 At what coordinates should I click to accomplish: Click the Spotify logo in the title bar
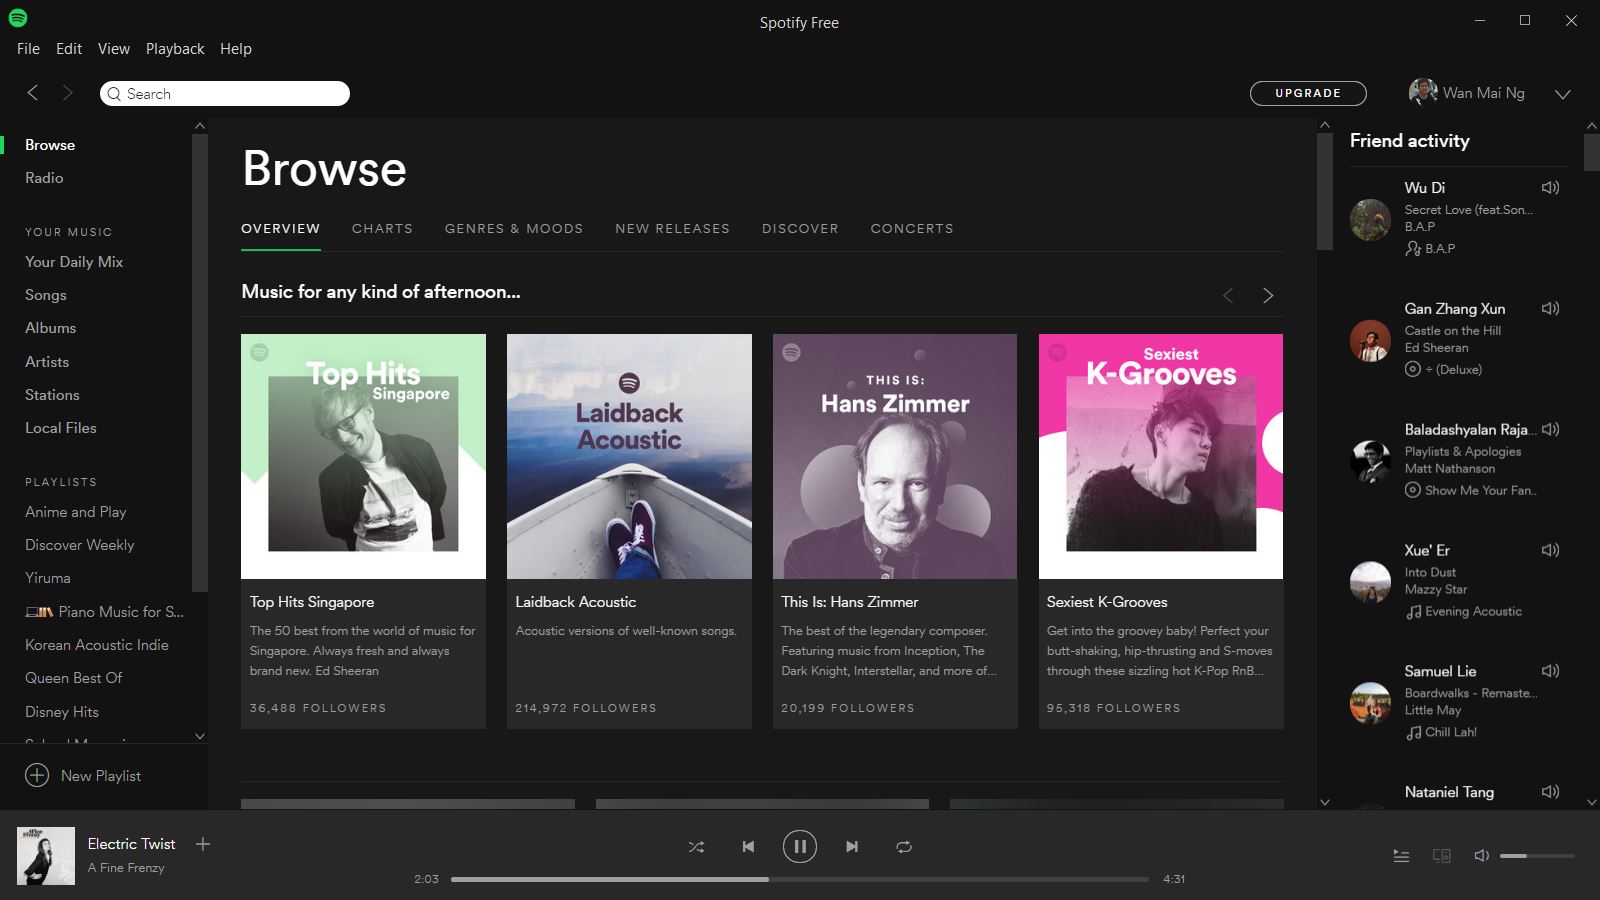(18, 17)
